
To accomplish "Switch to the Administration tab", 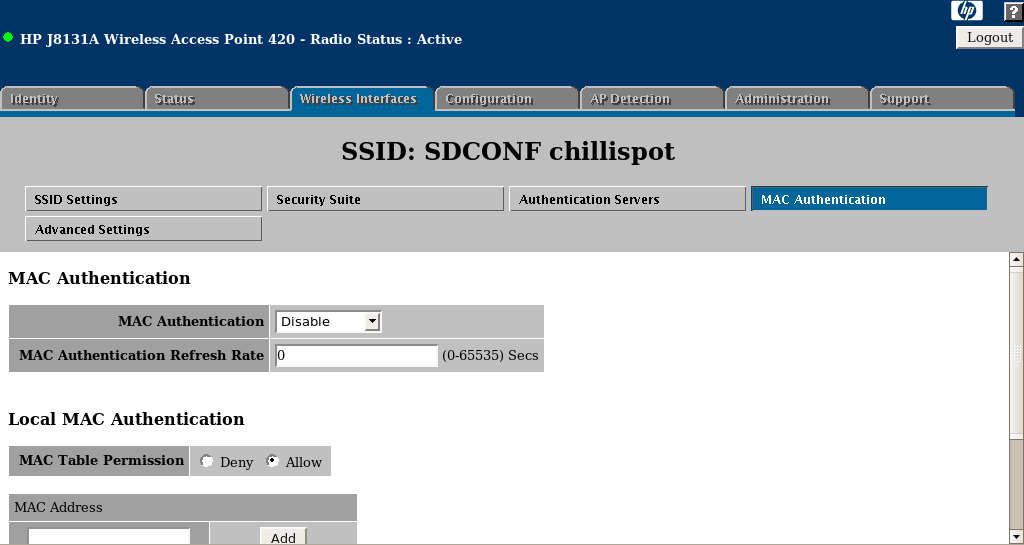I will click(x=795, y=99).
